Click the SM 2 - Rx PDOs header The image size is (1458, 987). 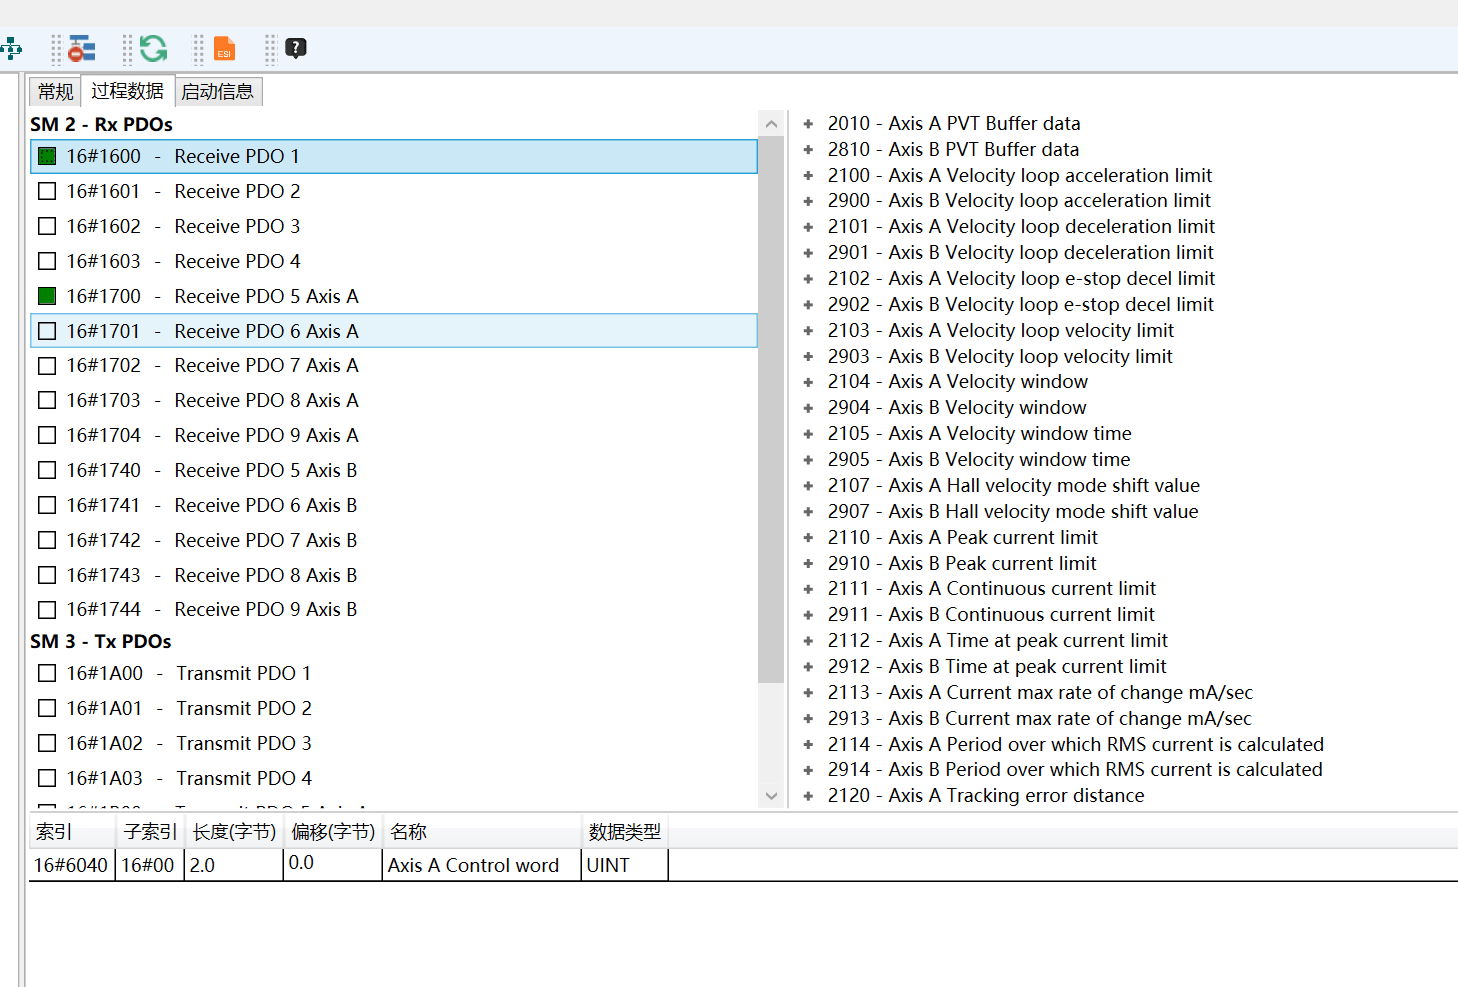(x=101, y=124)
